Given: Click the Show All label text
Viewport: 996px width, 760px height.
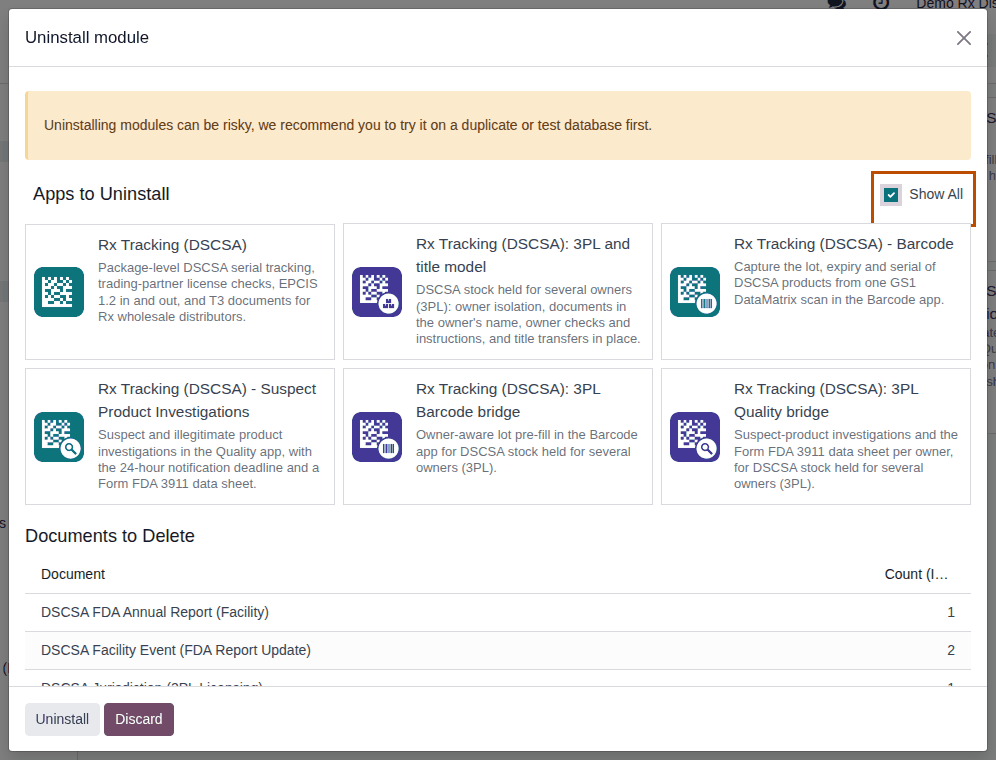Looking at the screenshot, I should [x=936, y=194].
